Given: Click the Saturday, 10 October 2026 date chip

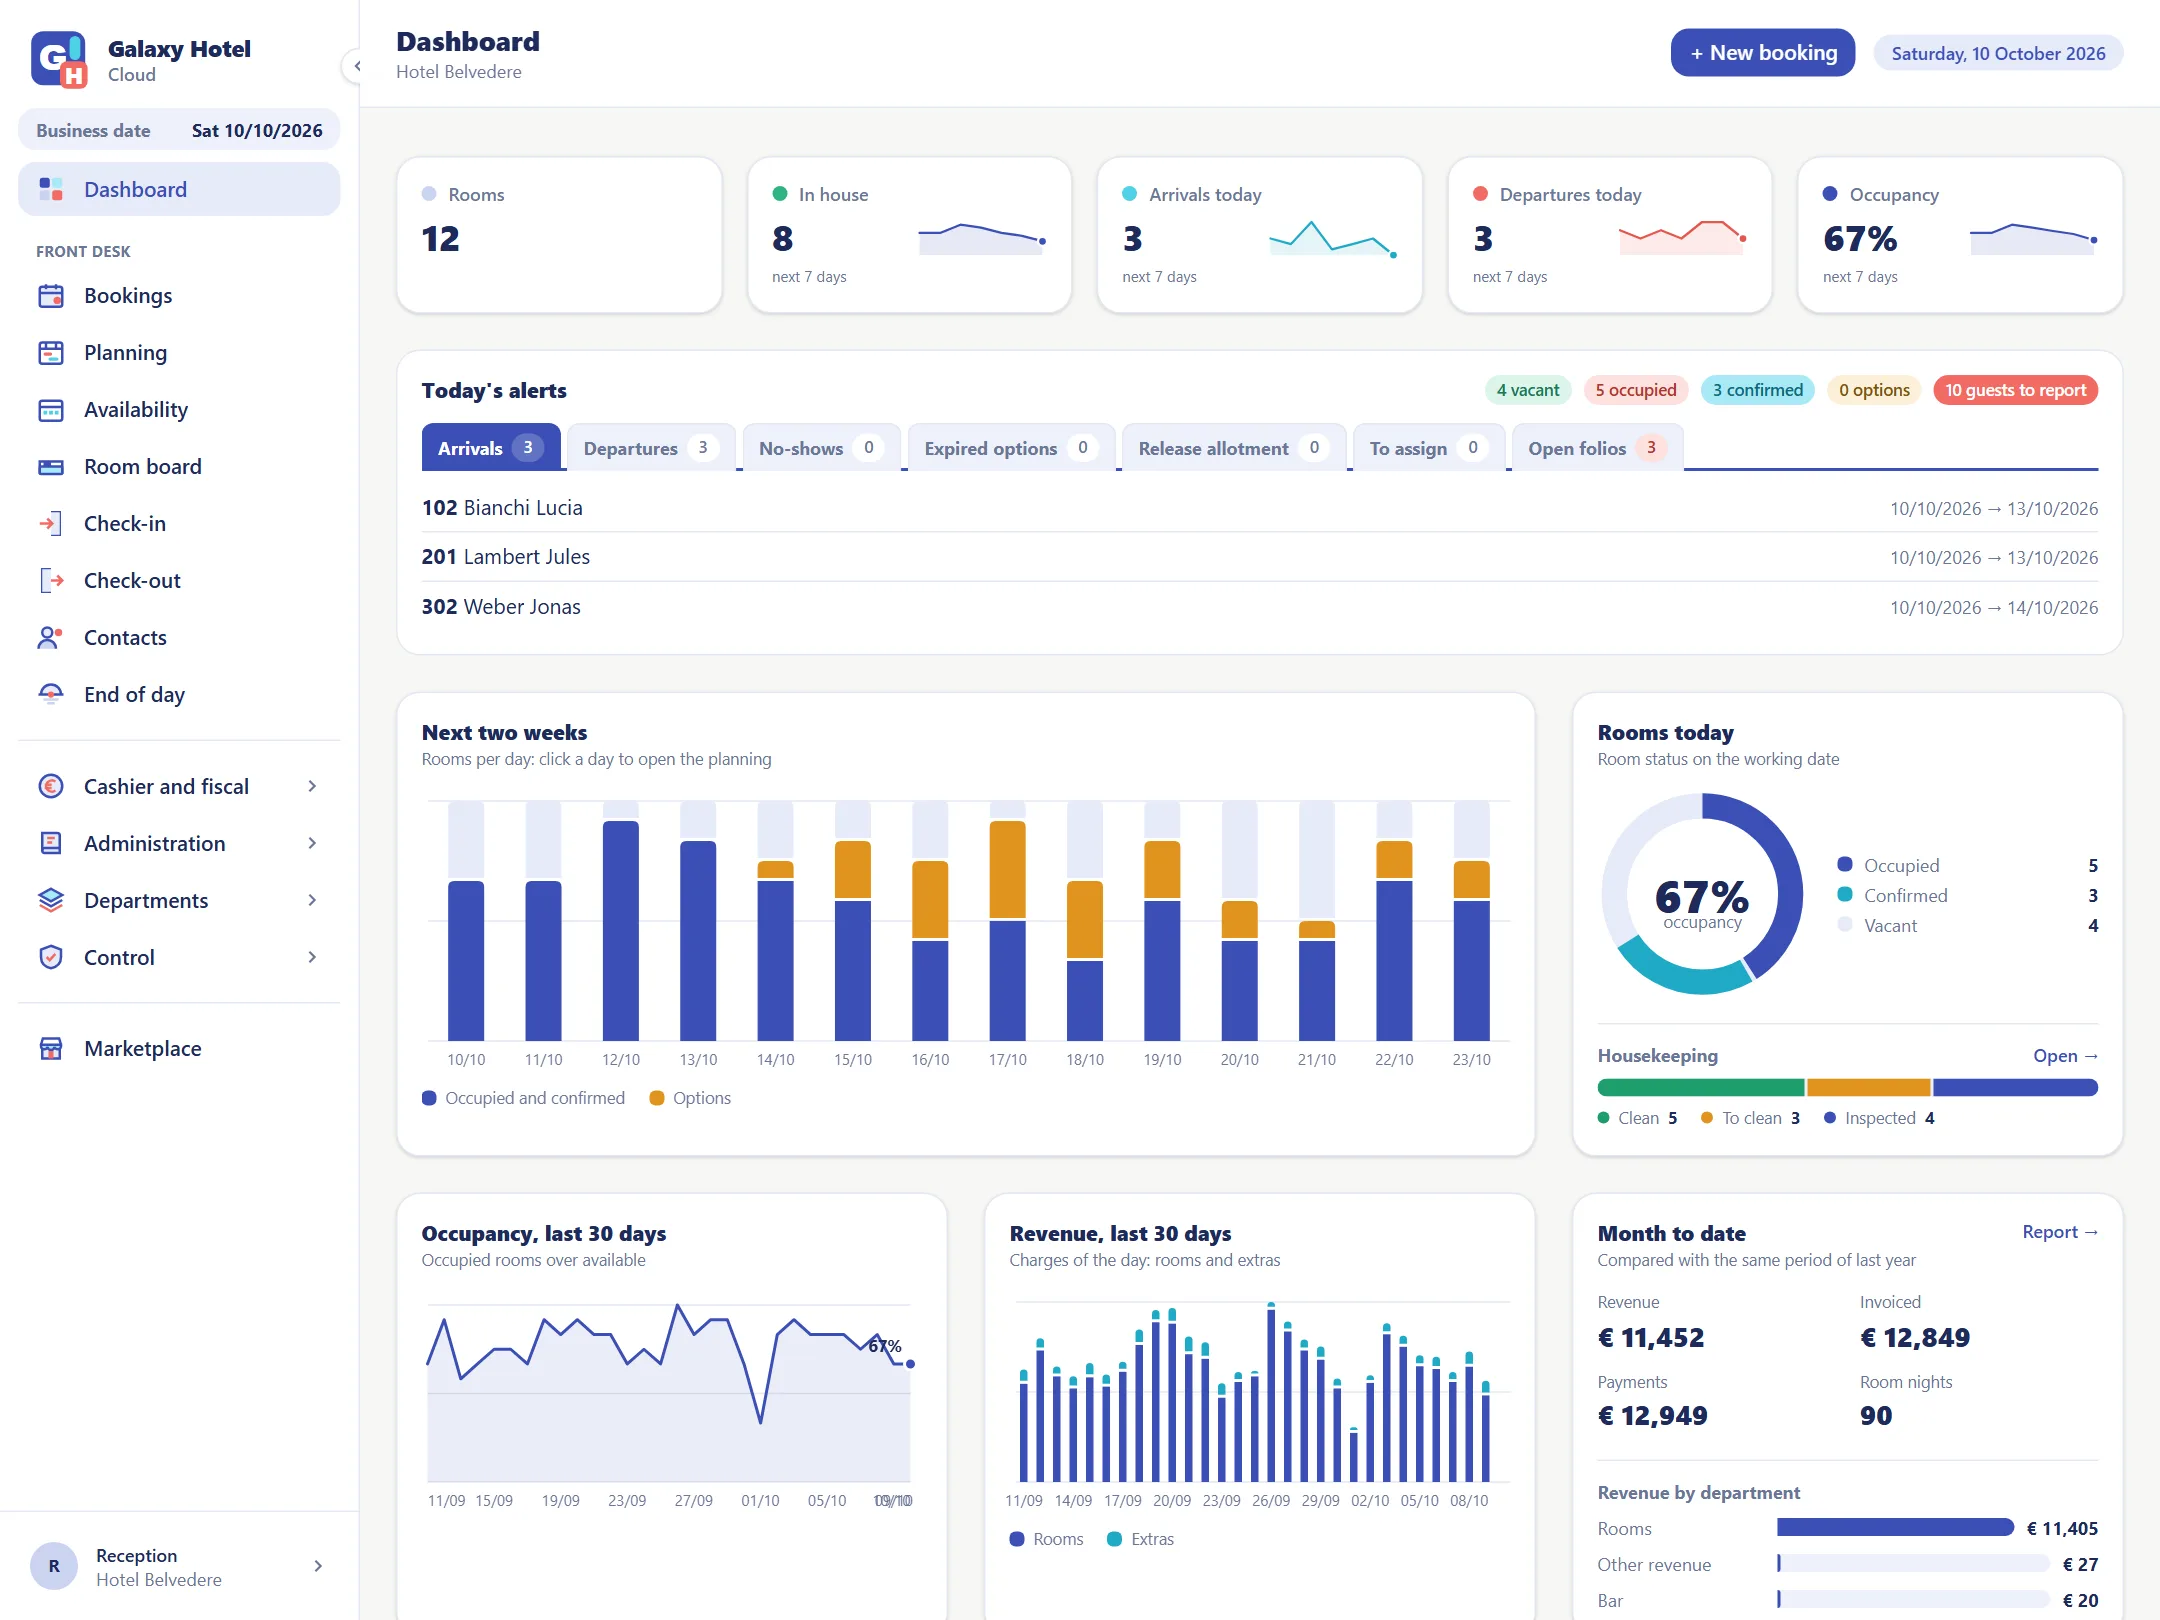Looking at the screenshot, I should click(1998, 54).
